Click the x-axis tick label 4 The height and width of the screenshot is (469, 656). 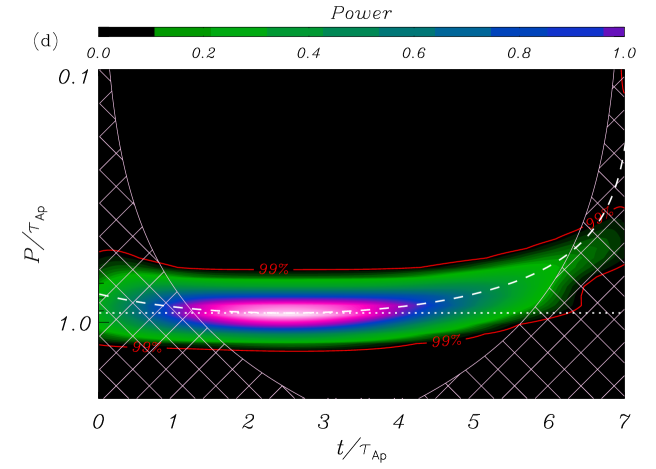[x=399, y=422]
